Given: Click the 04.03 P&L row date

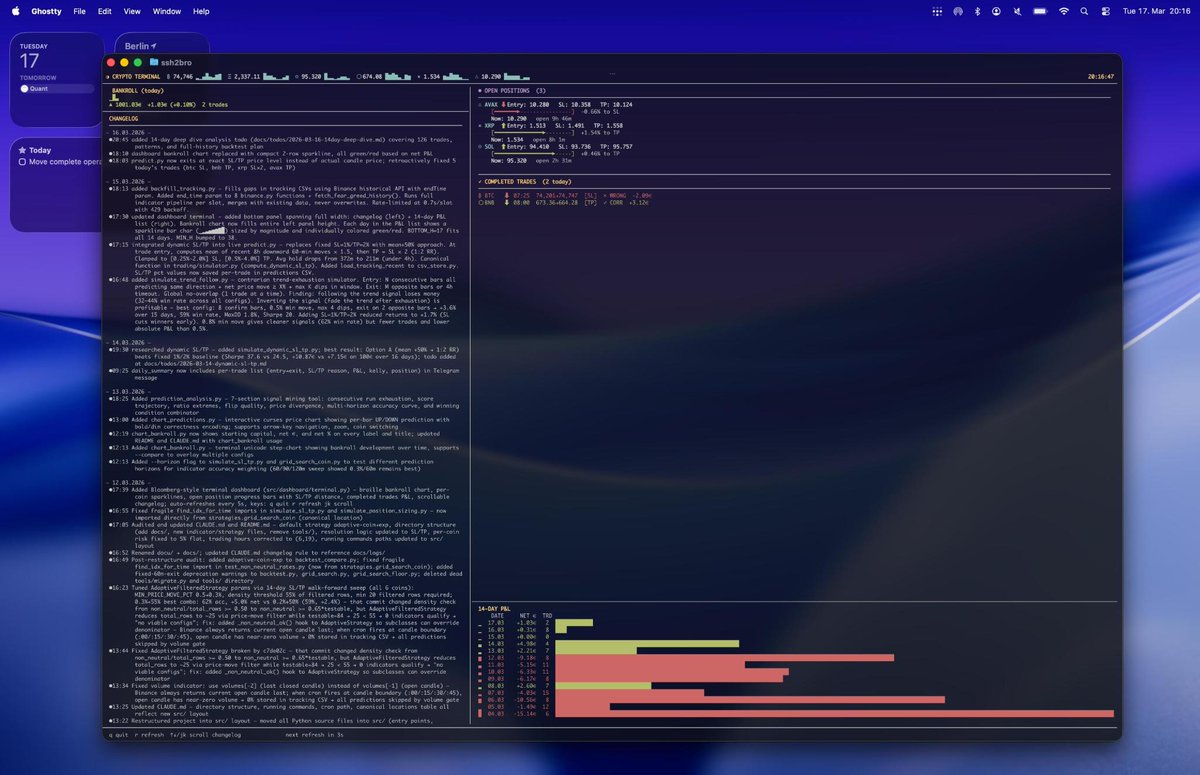Looking at the screenshot, I should click(496, 713).
